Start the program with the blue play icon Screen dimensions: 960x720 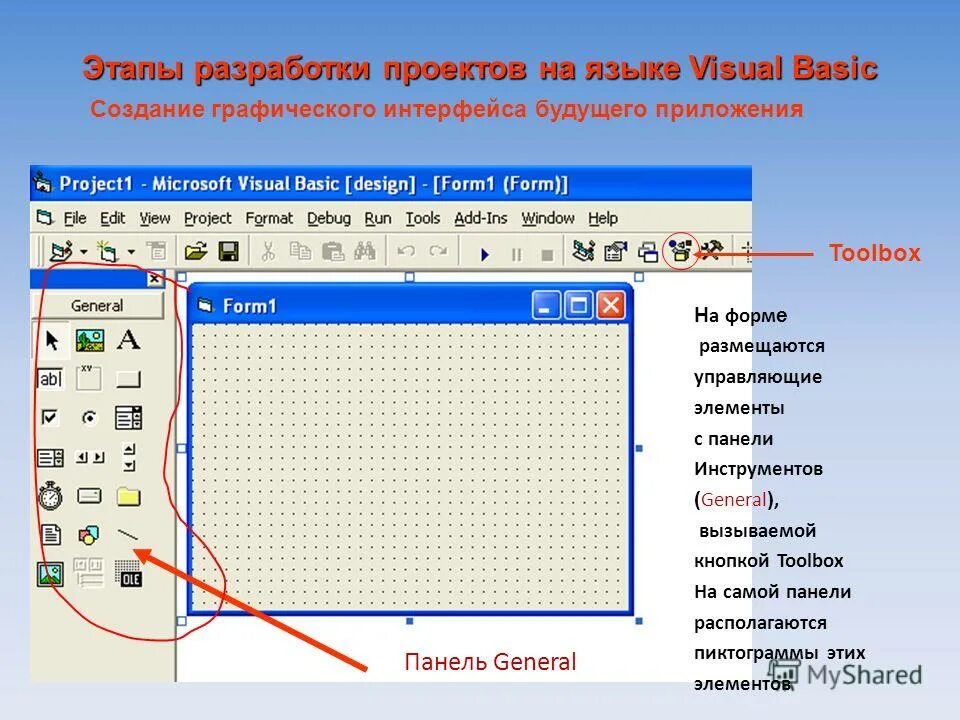point(485,253)
